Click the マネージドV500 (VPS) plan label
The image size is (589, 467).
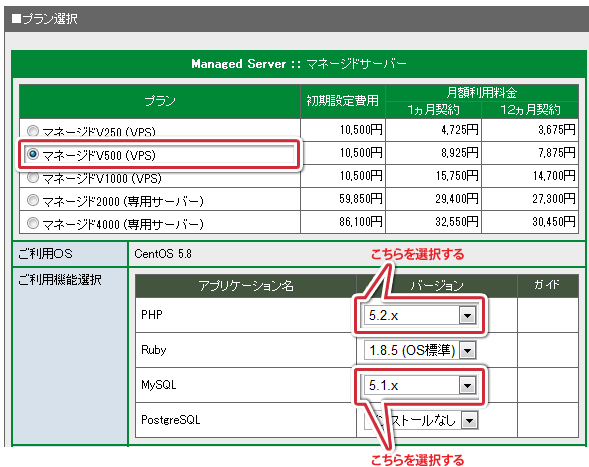[99, 155]
